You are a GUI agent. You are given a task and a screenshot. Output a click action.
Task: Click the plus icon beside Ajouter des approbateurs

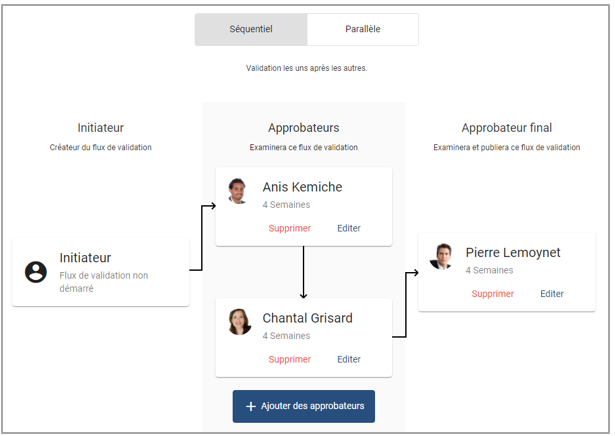coord(250,406)
